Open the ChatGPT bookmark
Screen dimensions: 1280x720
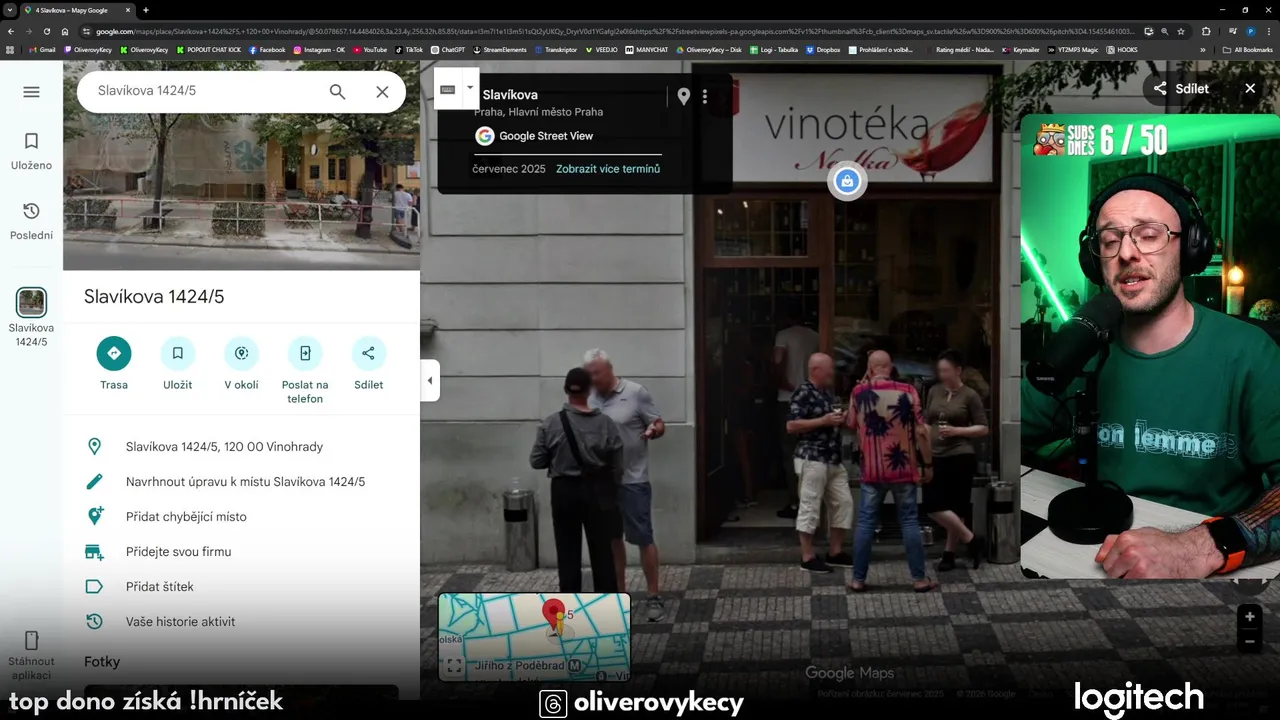coord(448,49)
